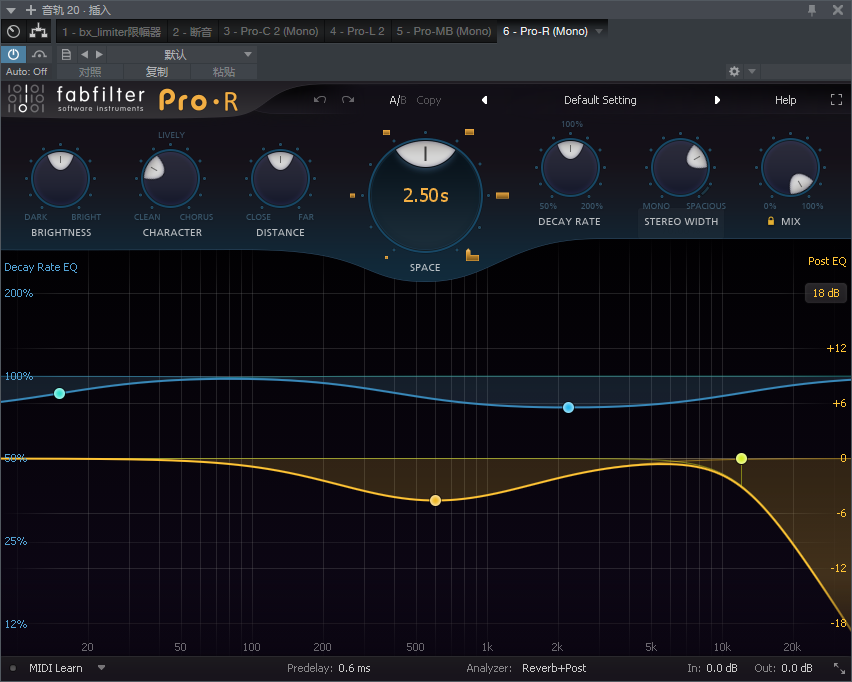Expand the insert tabs overflow arrow
Image resolution: width=852 pixels, height=682 pixels.
pos(599,32)
